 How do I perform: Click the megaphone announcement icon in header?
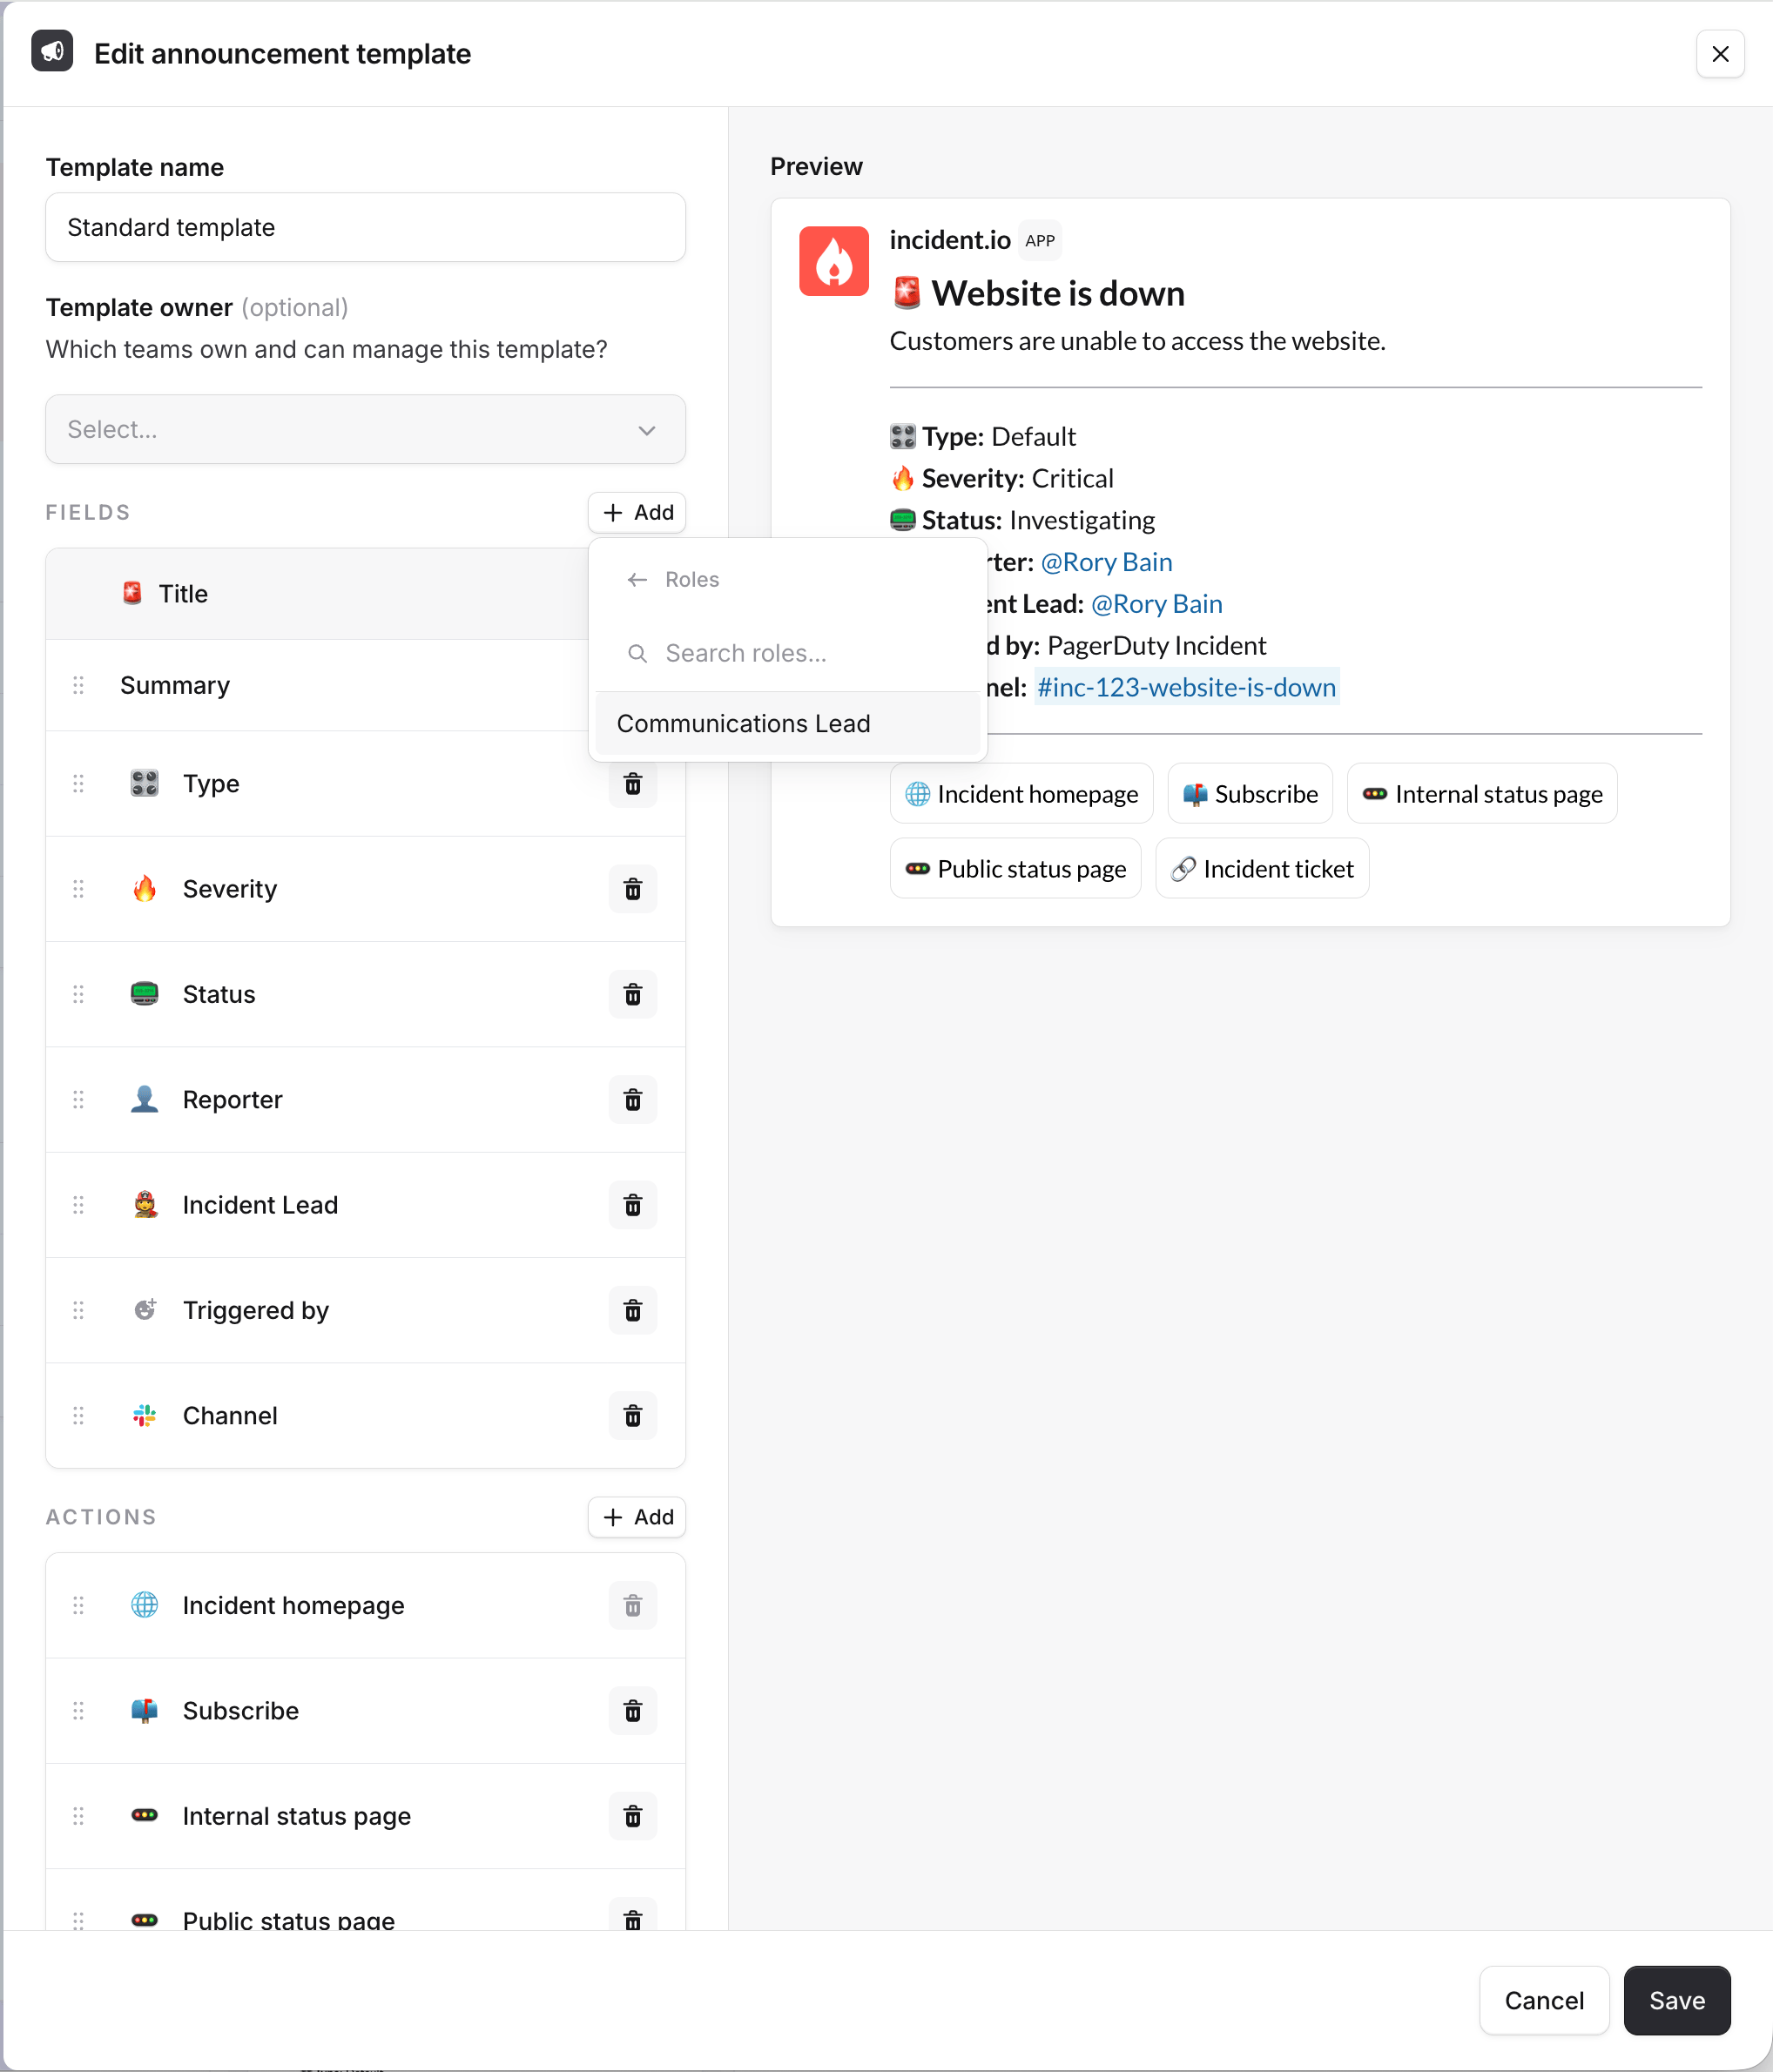click(52, 51)
